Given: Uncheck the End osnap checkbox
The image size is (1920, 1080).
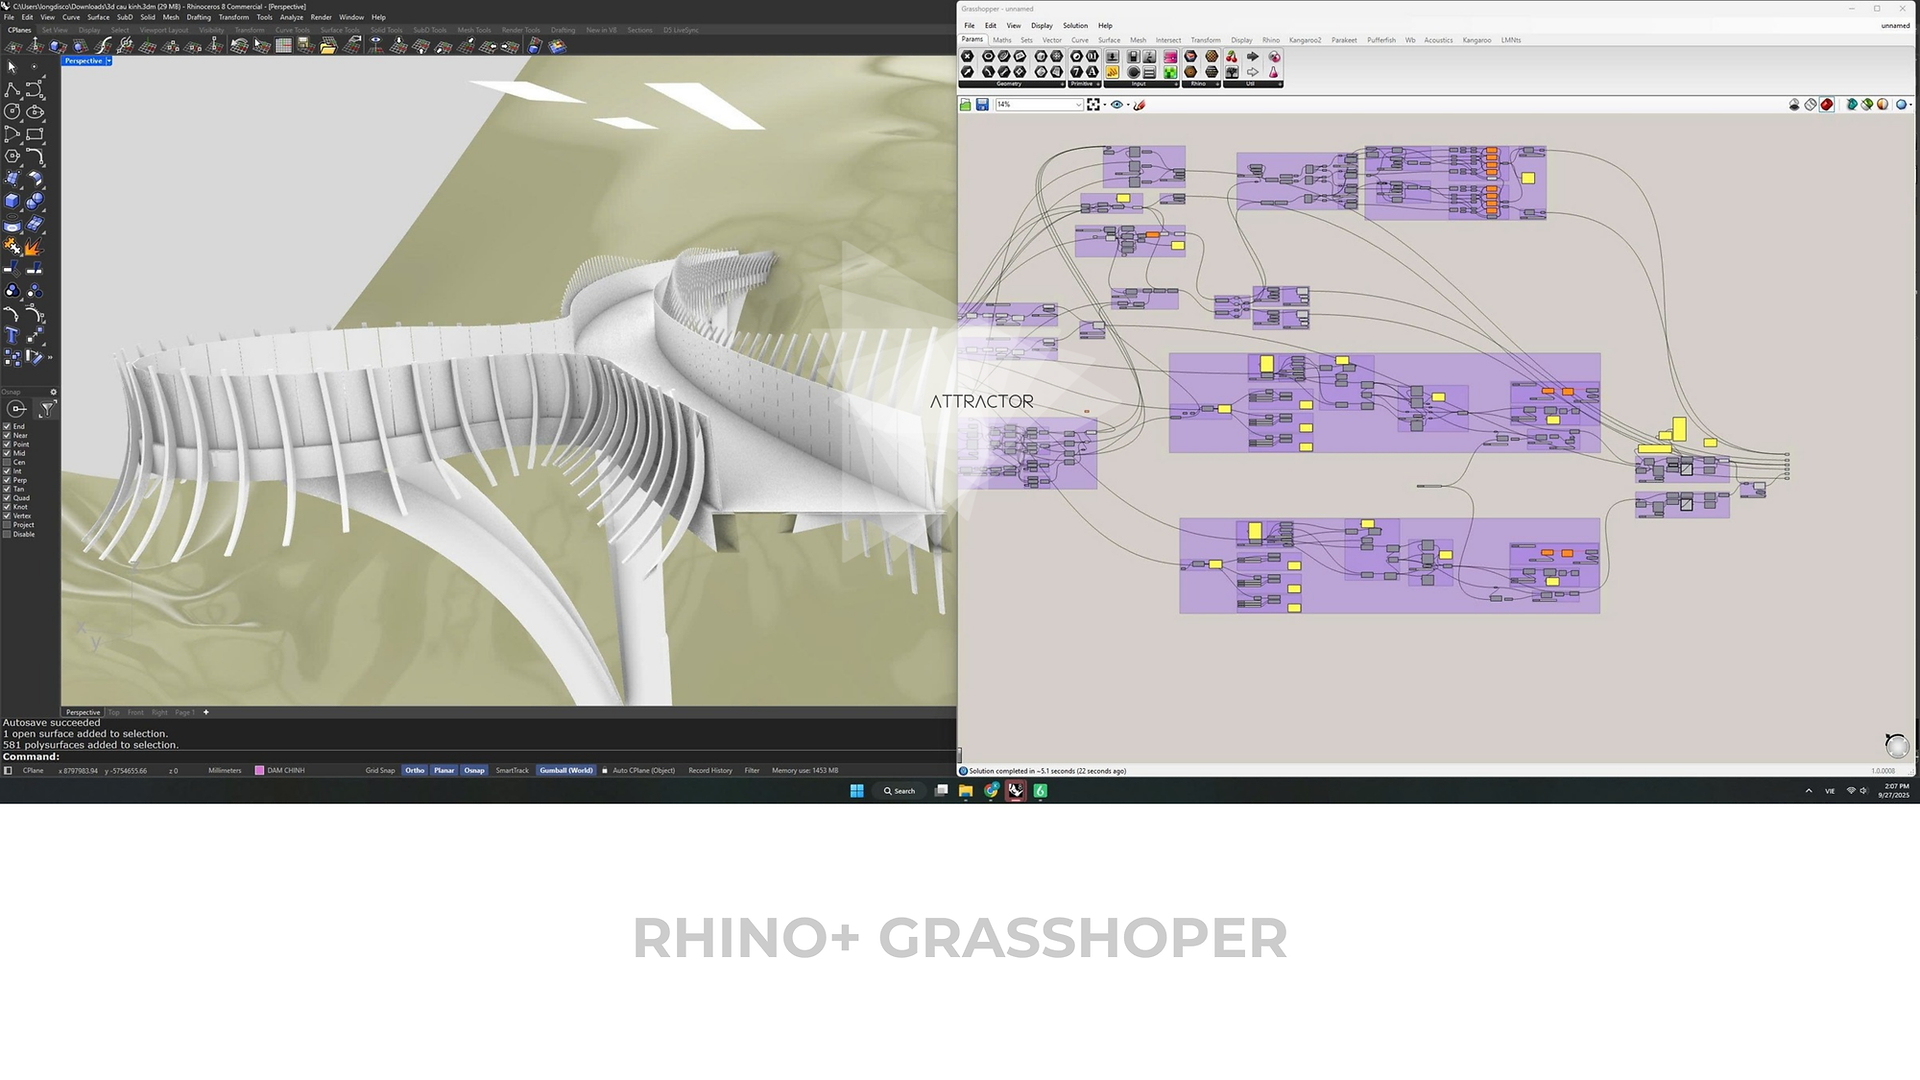Looking at the screenshot, I should point(7,426).
